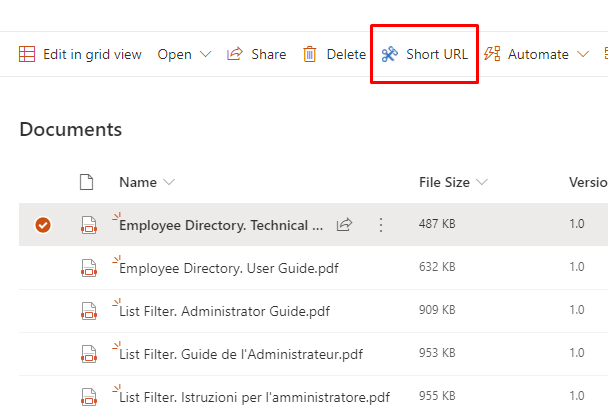Click the Edit in grid view icon

pos(27,54)
